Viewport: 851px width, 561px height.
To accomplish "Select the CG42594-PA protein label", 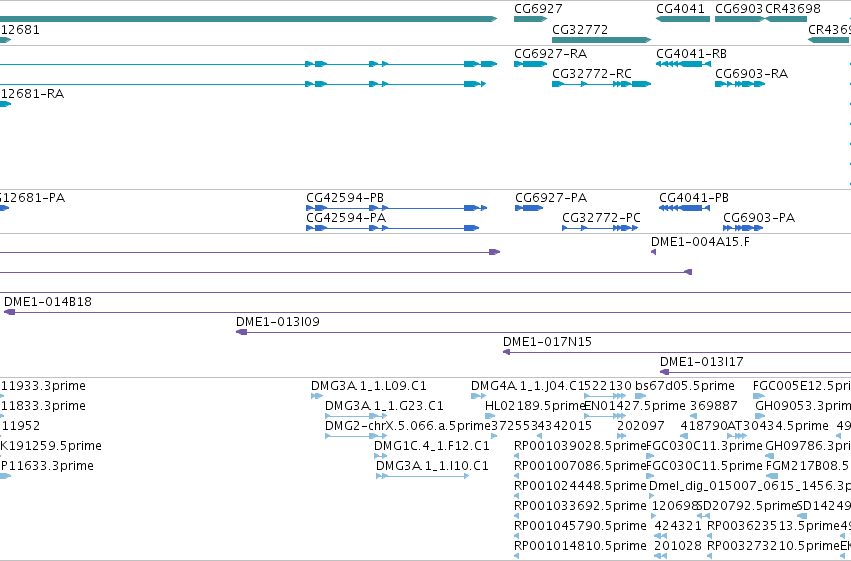I will point(346,218).
